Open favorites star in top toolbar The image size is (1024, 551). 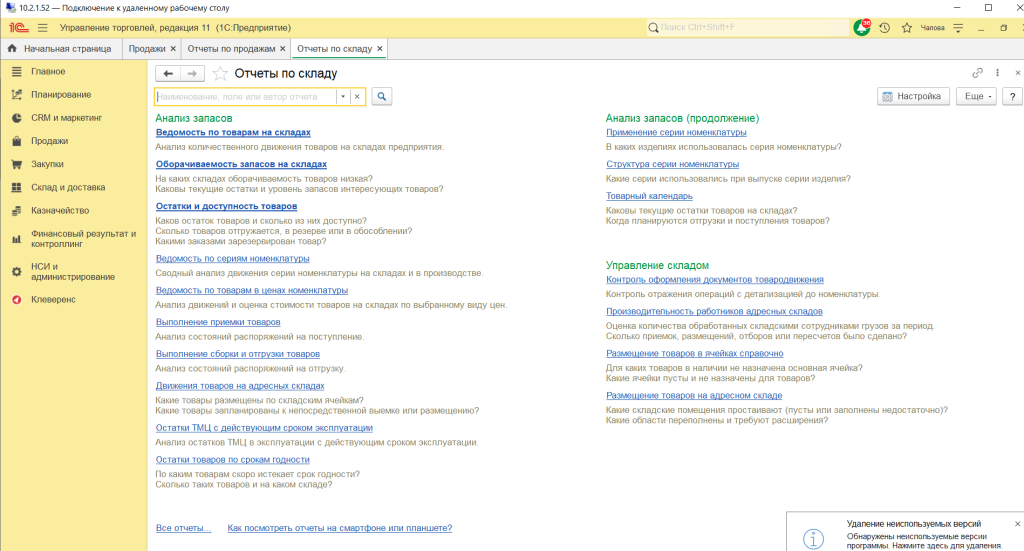pyautogui.click(x=906, y=28)
